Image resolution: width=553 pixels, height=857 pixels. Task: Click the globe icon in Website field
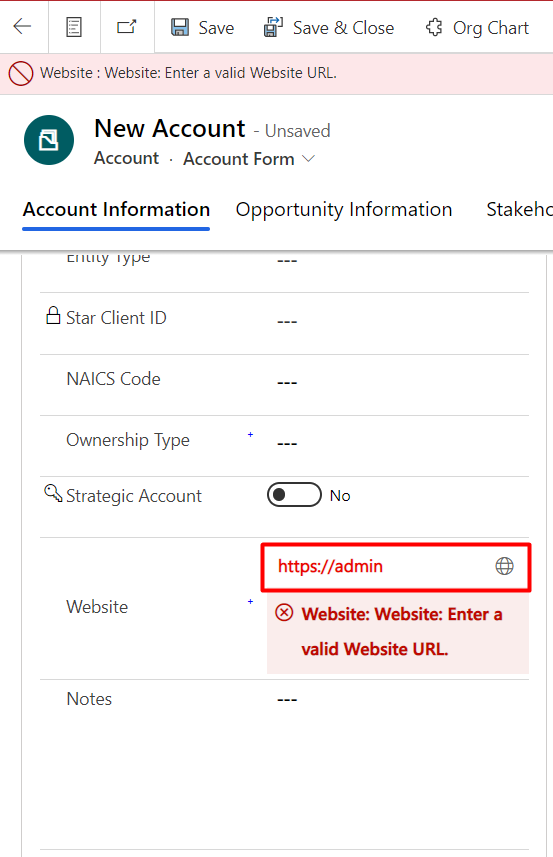(504, 566)
